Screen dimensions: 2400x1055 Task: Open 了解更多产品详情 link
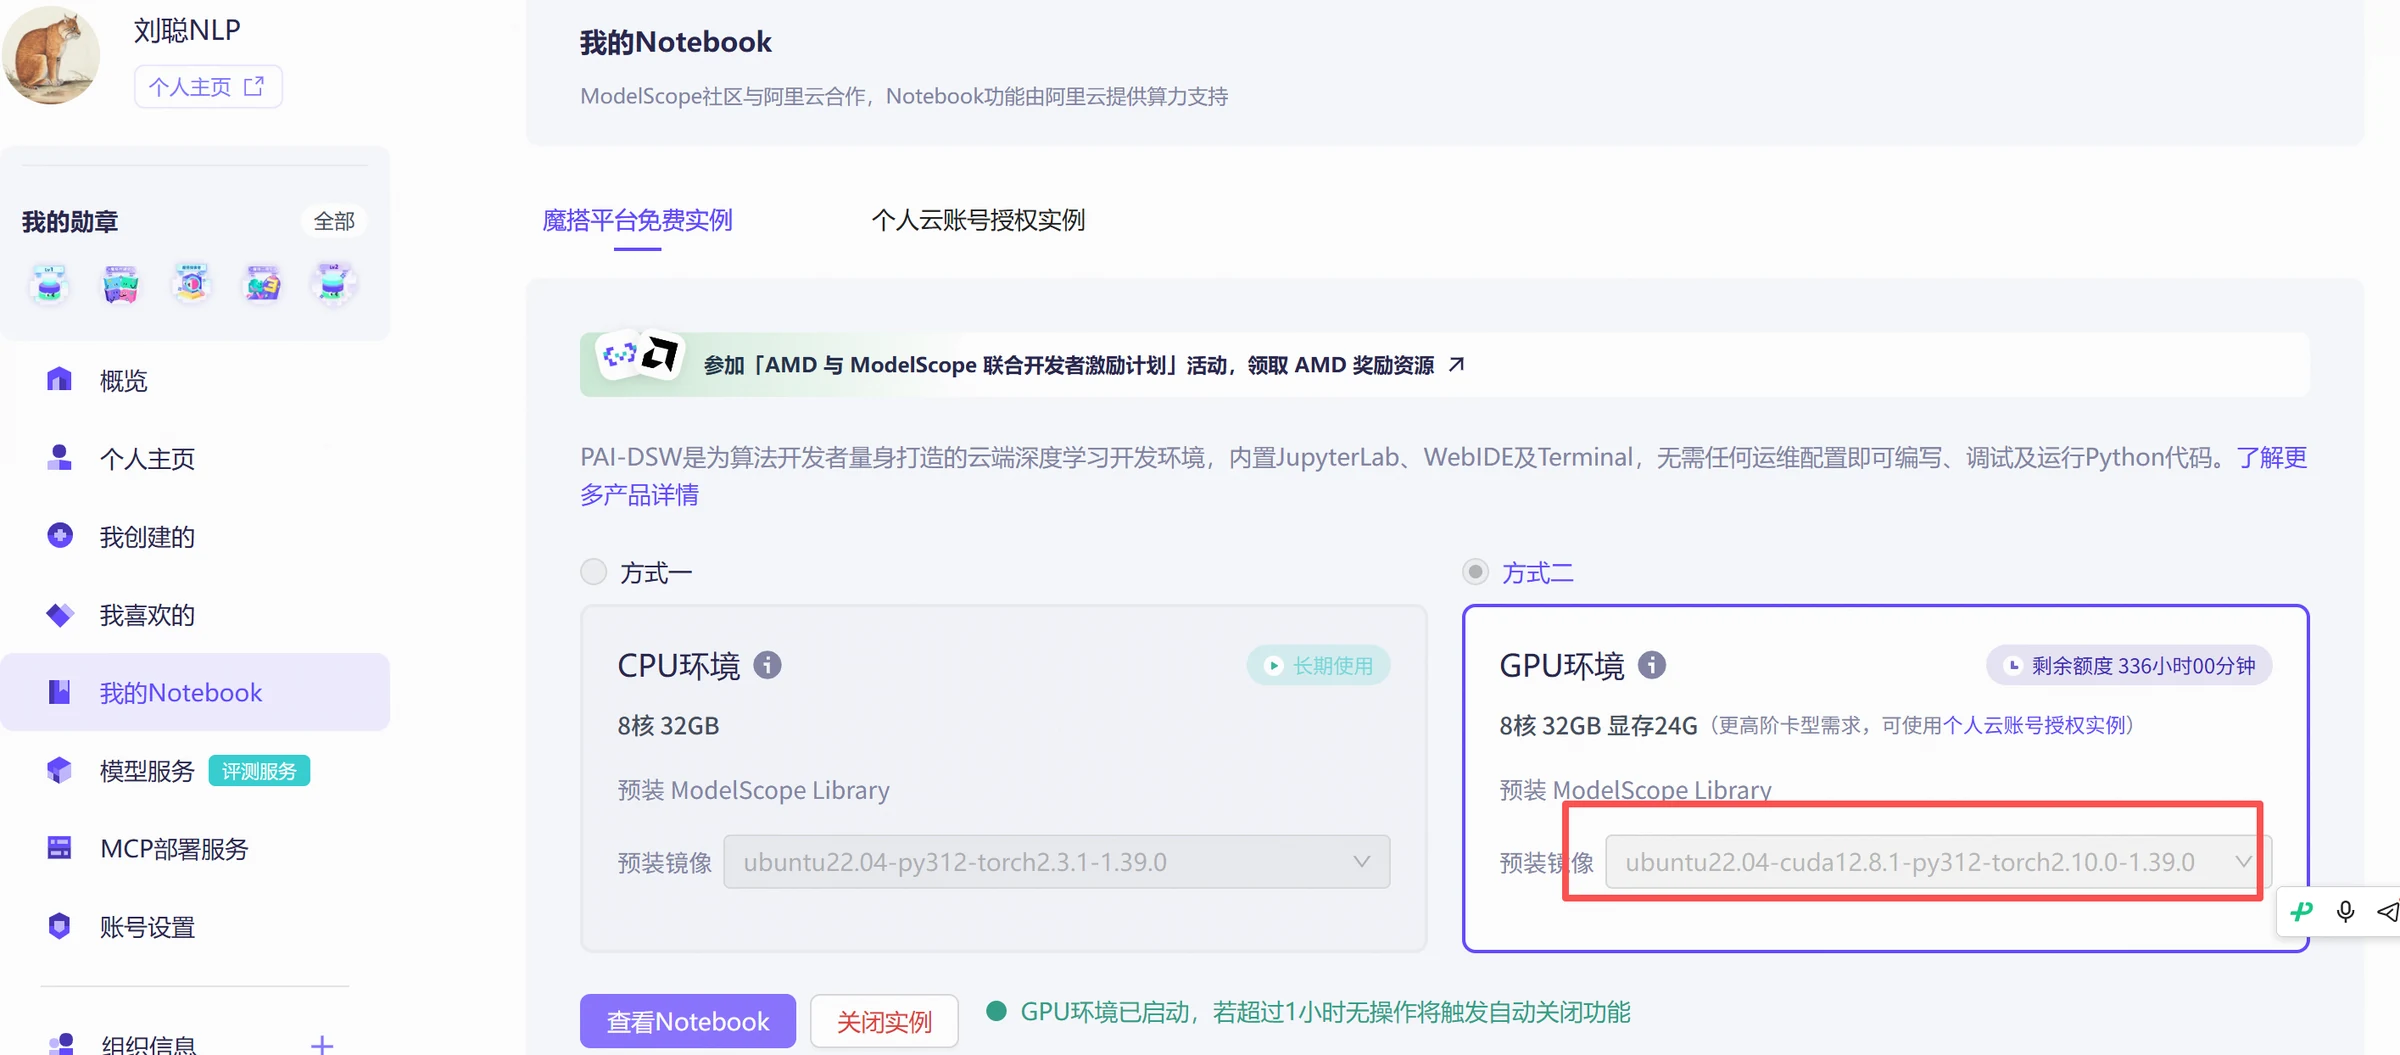pos(1443,476)
